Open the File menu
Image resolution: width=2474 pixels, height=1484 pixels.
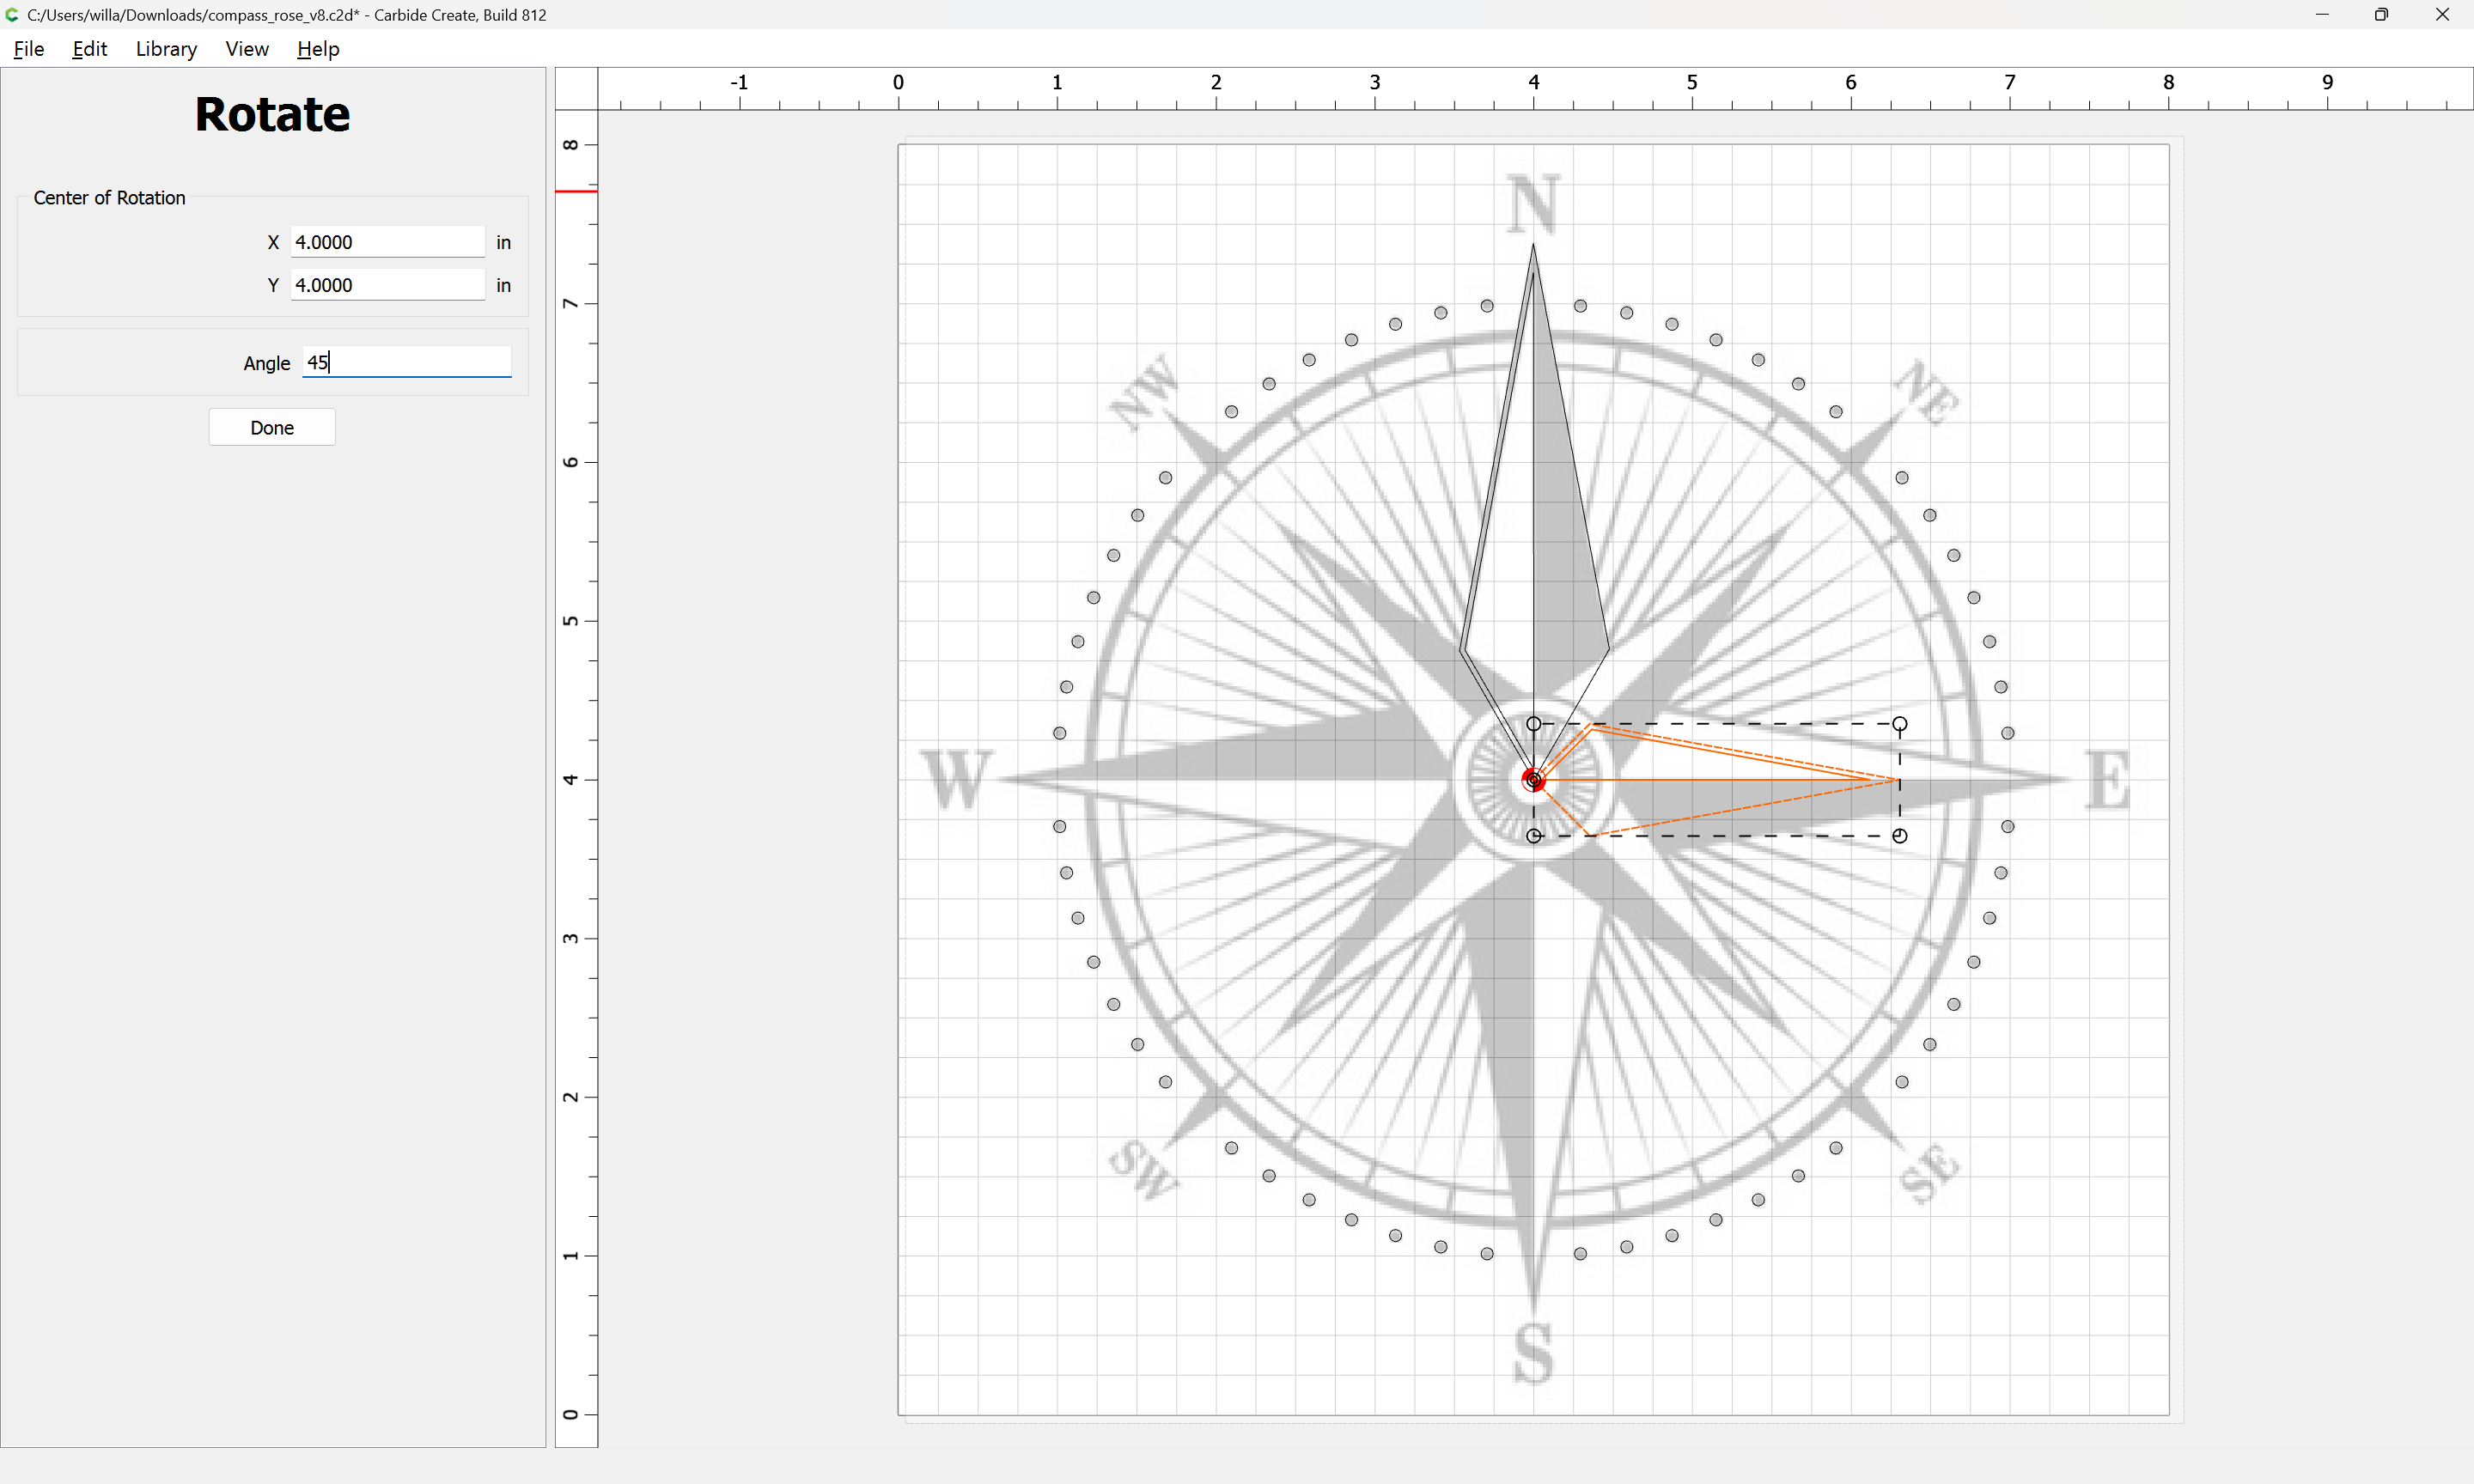[28, 49]
